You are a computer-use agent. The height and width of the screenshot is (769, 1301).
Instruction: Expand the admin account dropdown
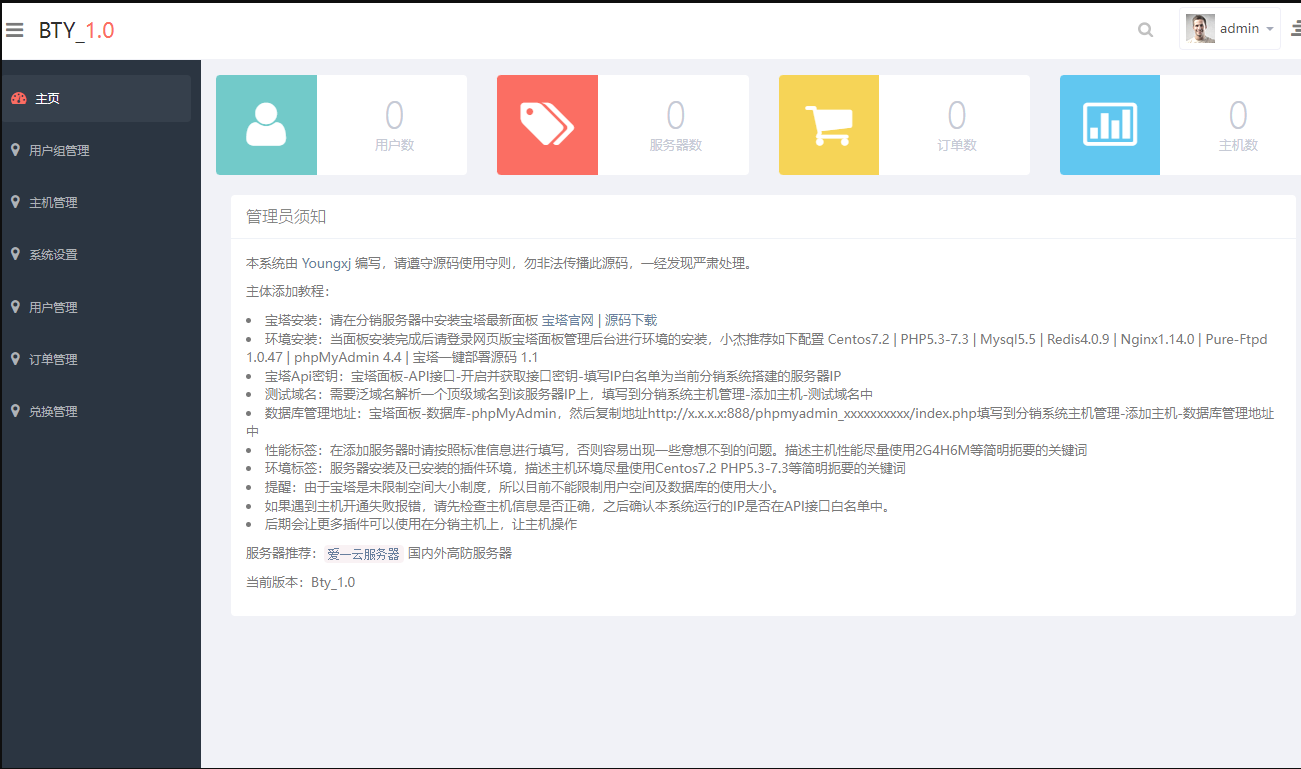[x=1269, y=28]
